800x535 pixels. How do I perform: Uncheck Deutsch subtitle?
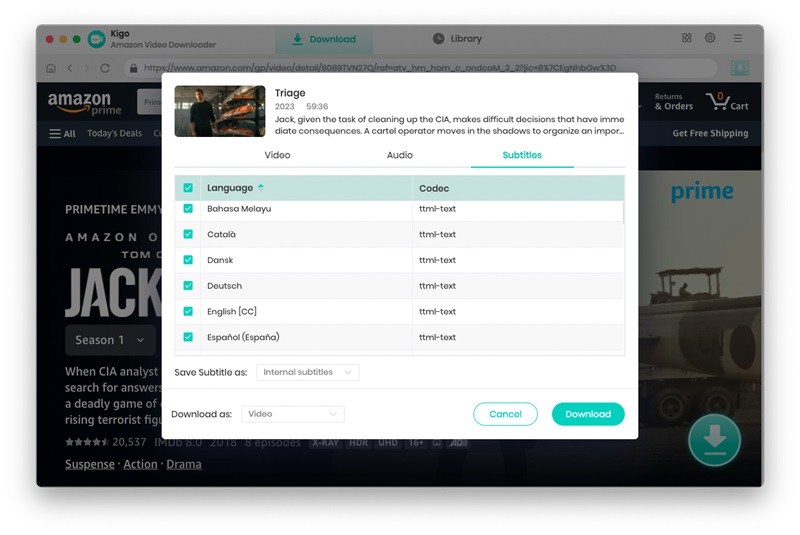[x=188, y=286]
